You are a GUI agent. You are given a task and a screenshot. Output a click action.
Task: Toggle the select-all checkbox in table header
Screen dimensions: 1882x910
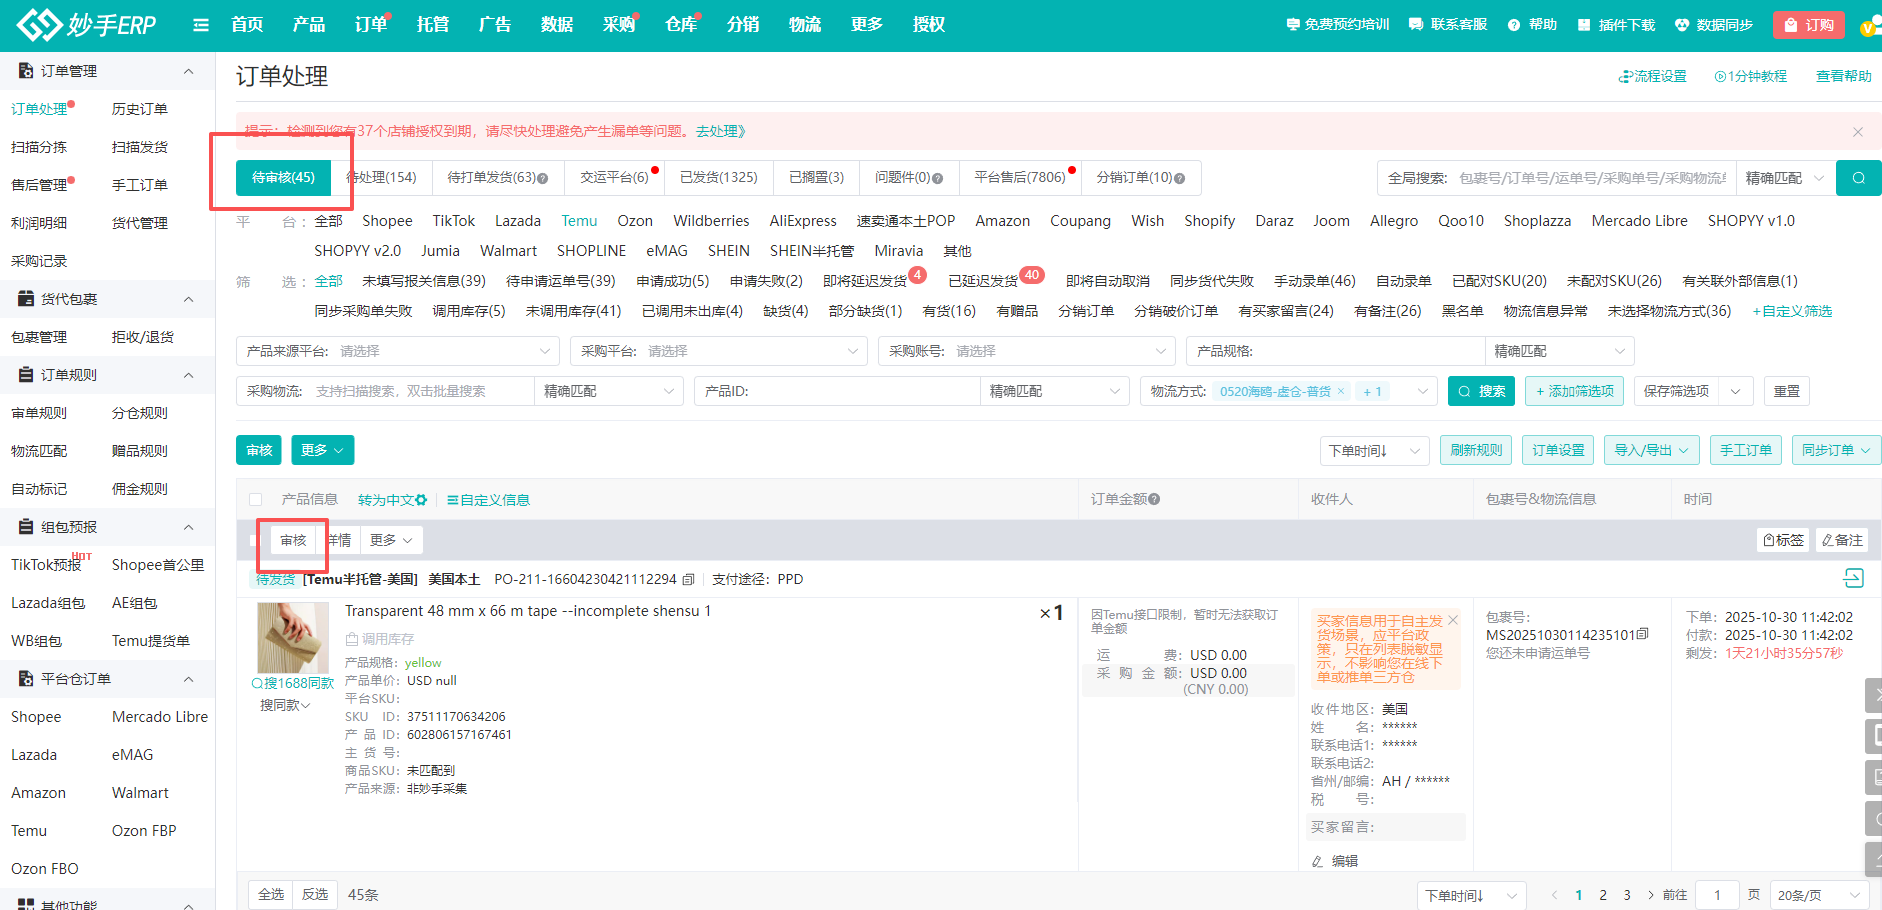pyautogui.click(x=256, y=499)
